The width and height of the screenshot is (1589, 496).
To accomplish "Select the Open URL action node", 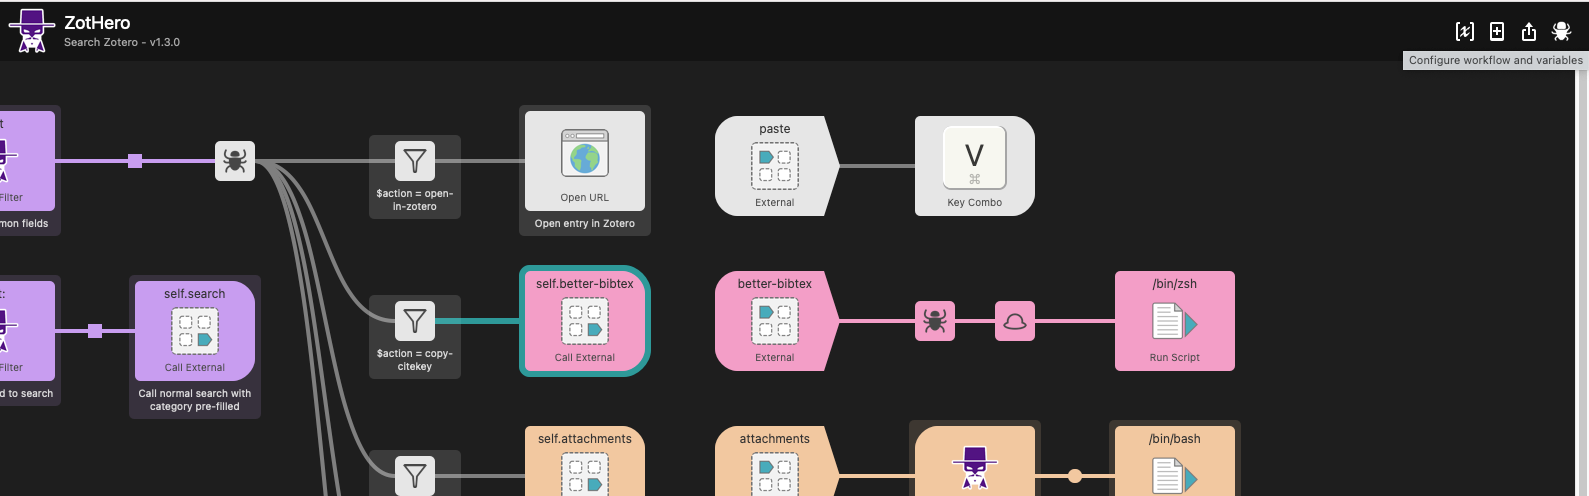I will click(585, 160).
